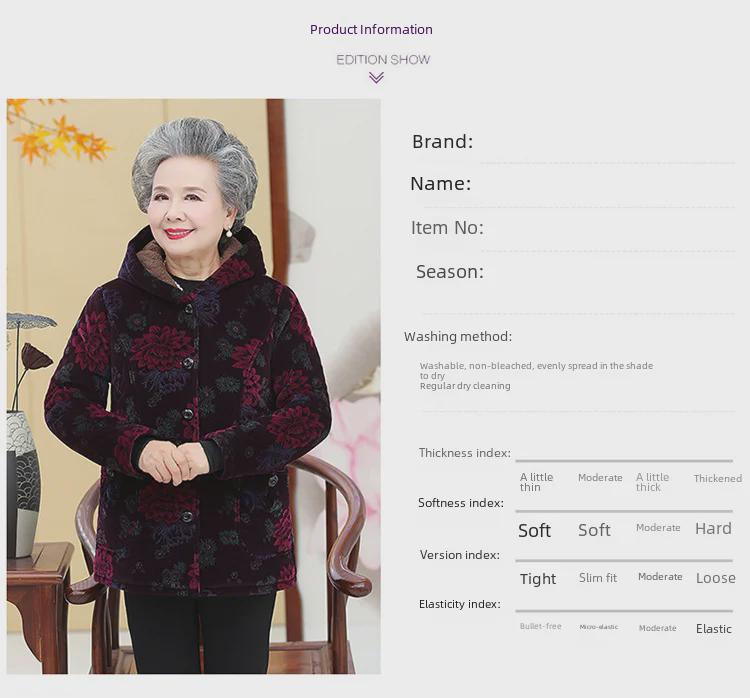The height and width of the screenshot is (698, 750).
Task: Choose the 'Loose' version option
Action: pos(715,578)
